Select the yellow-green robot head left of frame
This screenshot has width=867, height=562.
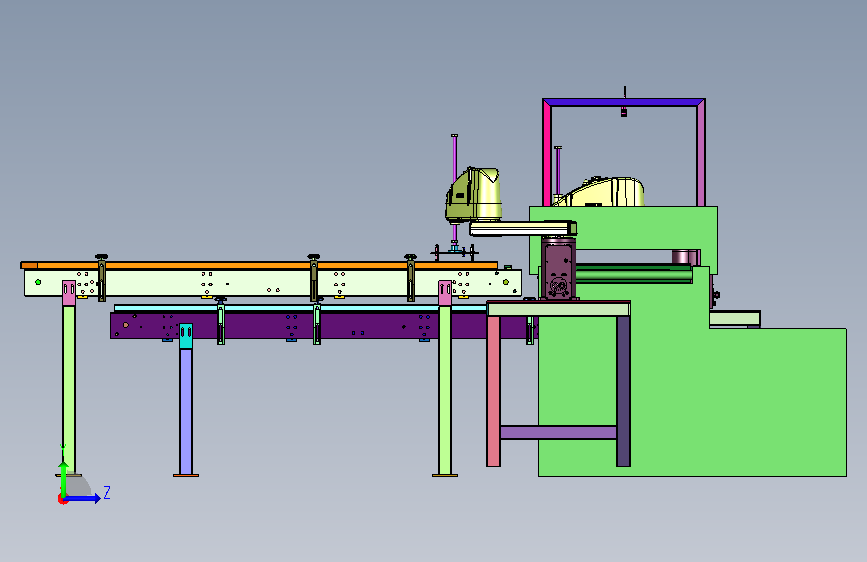pyautogui.click(x=474, y=195)
